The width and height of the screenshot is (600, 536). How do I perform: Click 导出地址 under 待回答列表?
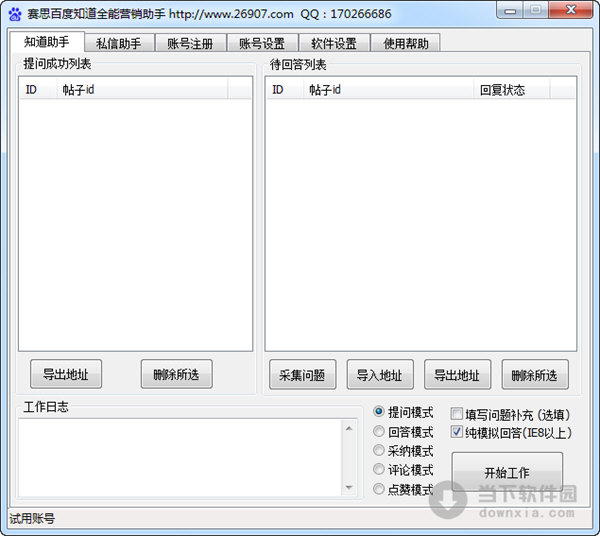[457, 375]
